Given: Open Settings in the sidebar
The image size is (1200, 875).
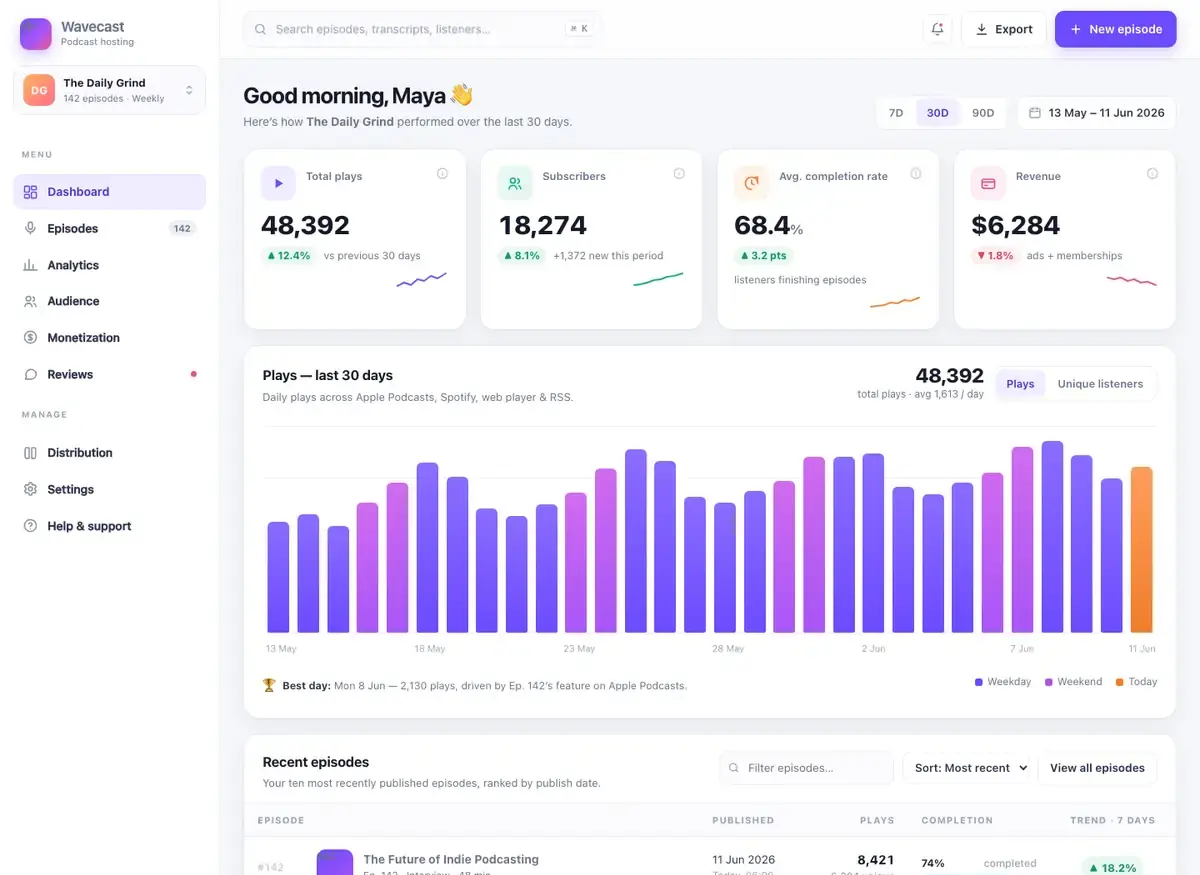Looking at the screenshot, I should (109, 489).
